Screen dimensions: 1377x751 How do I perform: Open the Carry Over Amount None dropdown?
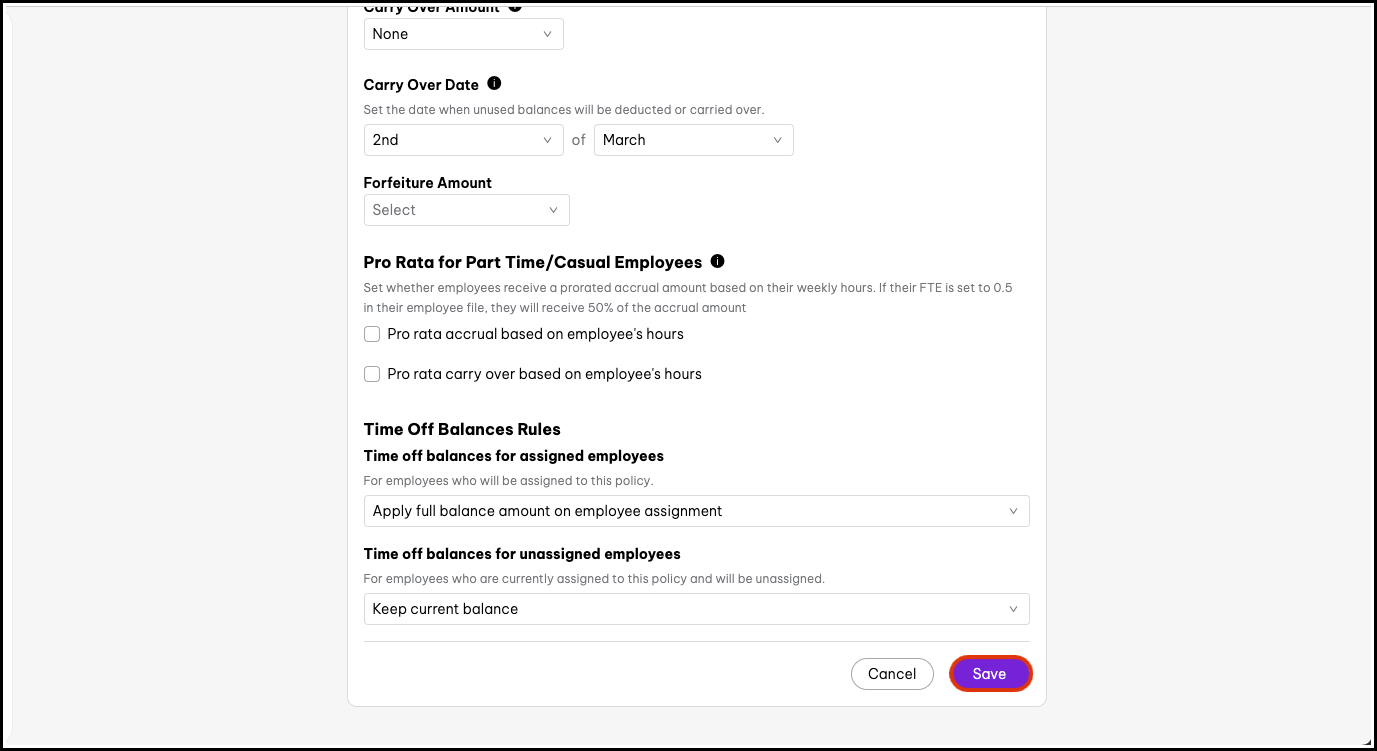coord(463,34)
